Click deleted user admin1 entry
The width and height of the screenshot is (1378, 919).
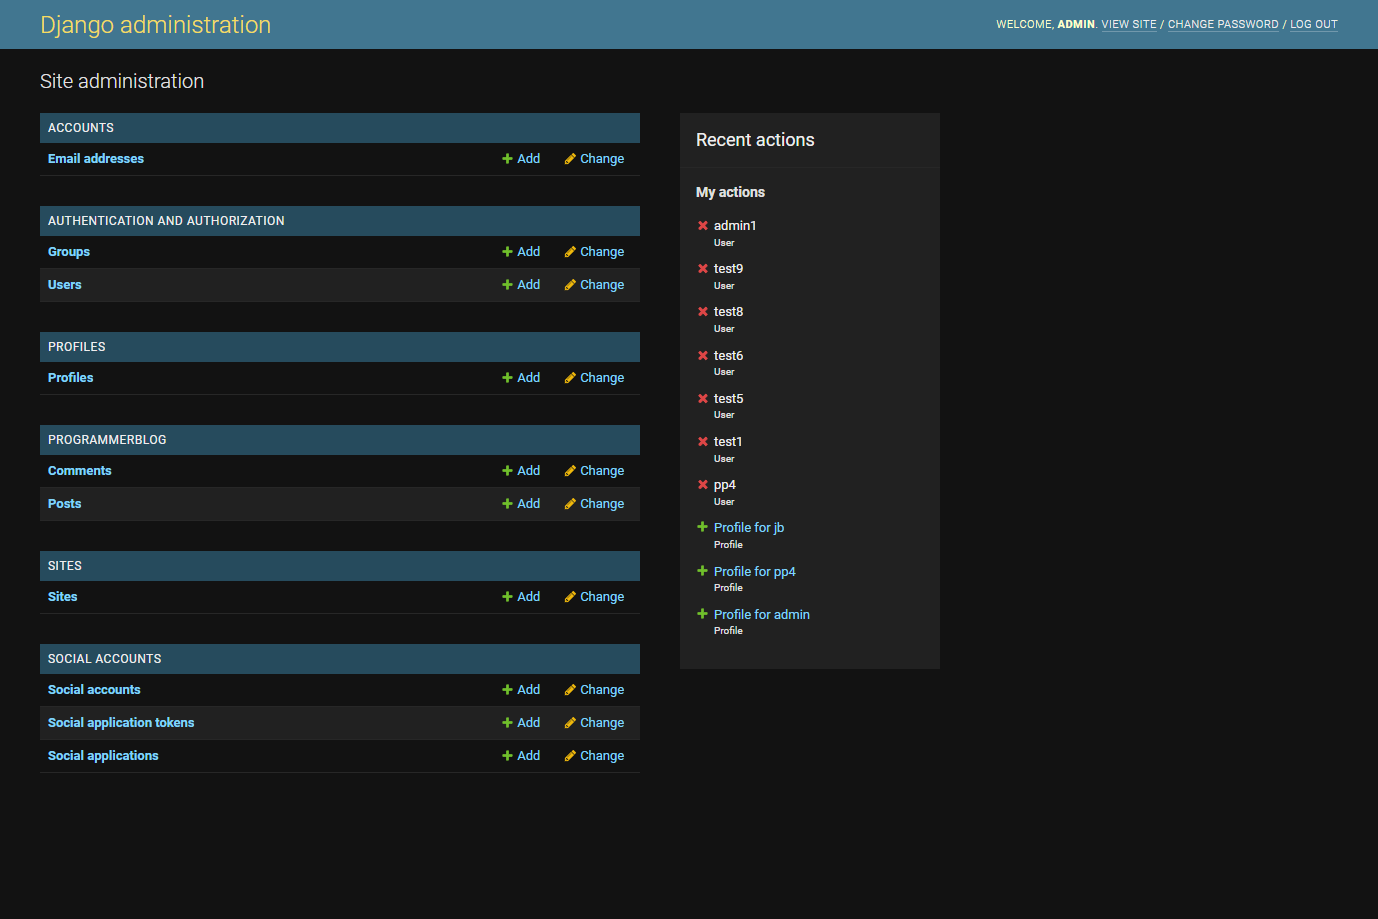point(735,226)
